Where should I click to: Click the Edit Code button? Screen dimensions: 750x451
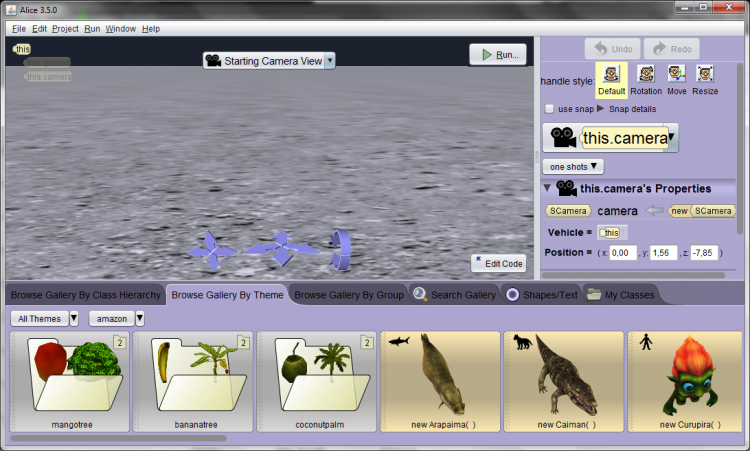point(498,264)
